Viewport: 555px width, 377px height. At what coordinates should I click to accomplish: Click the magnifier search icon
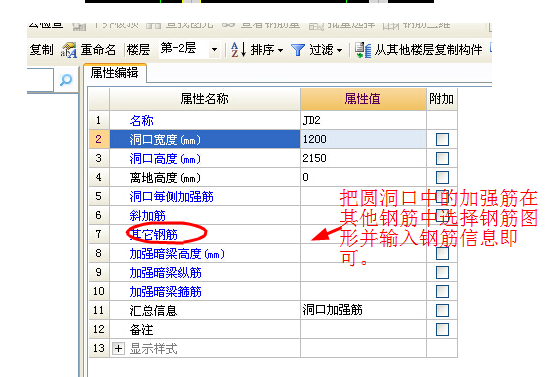[x=66, y=80]
